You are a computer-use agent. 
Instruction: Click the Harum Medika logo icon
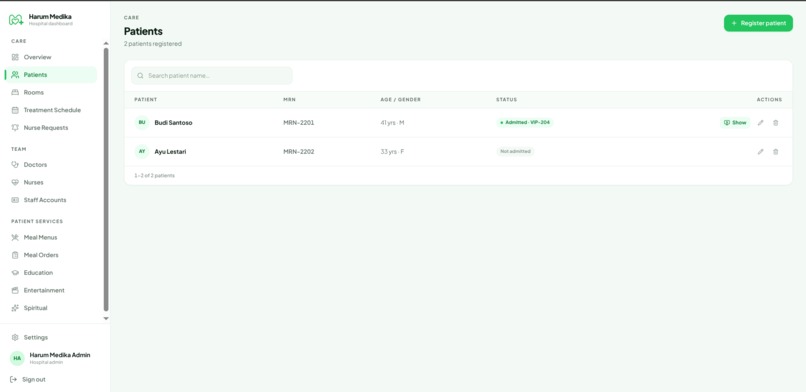click(x=16, y=20)
